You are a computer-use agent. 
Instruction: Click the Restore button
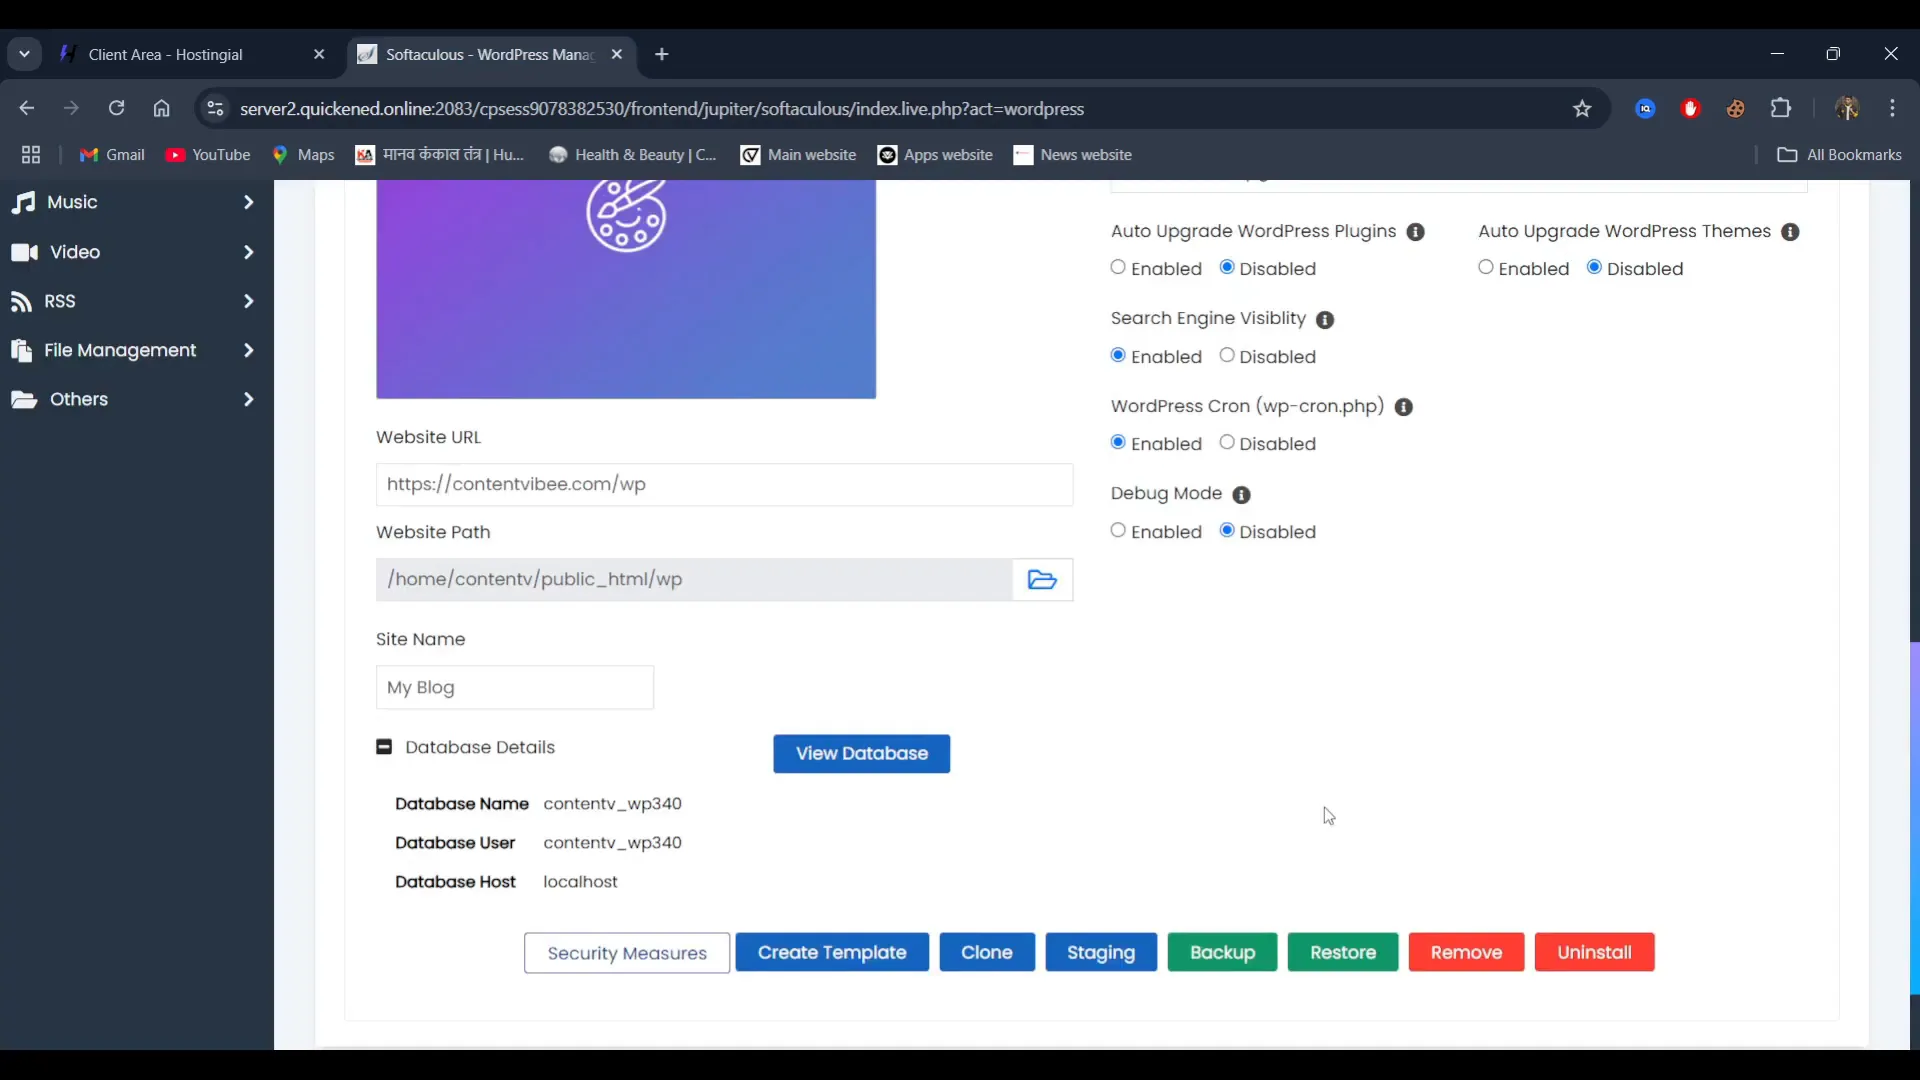point(1343,953)
